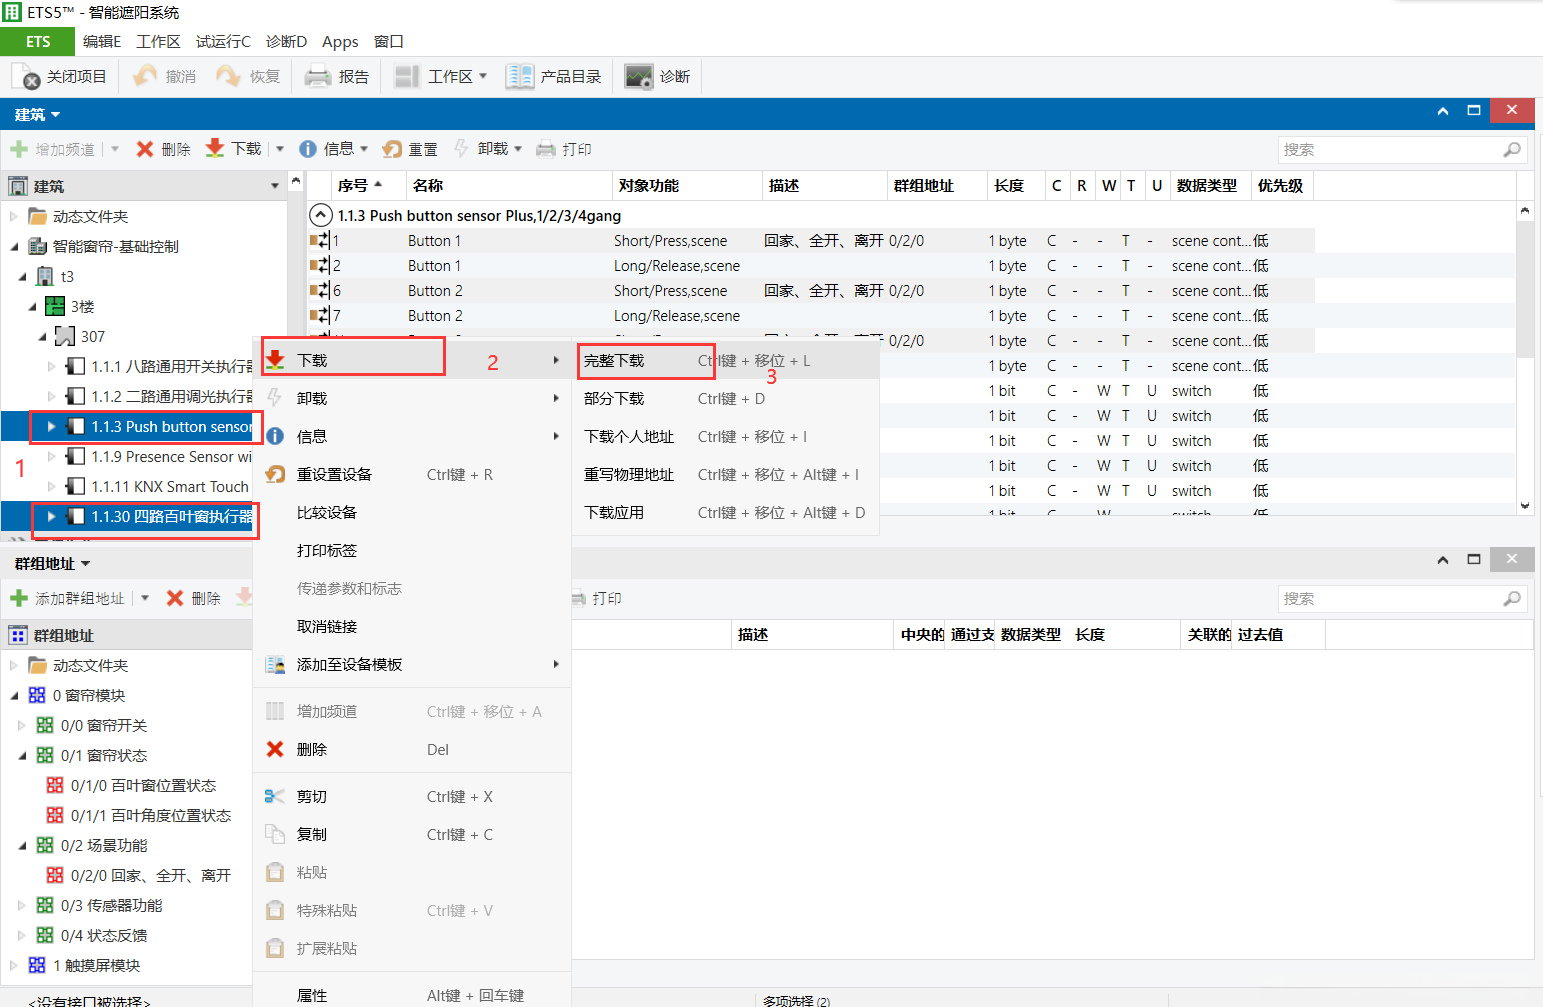Click the blue 信息 info icon in 建筑 toolbar
The width and height of the screenshot is (1543, 1007).
click(x=308, y=149)
